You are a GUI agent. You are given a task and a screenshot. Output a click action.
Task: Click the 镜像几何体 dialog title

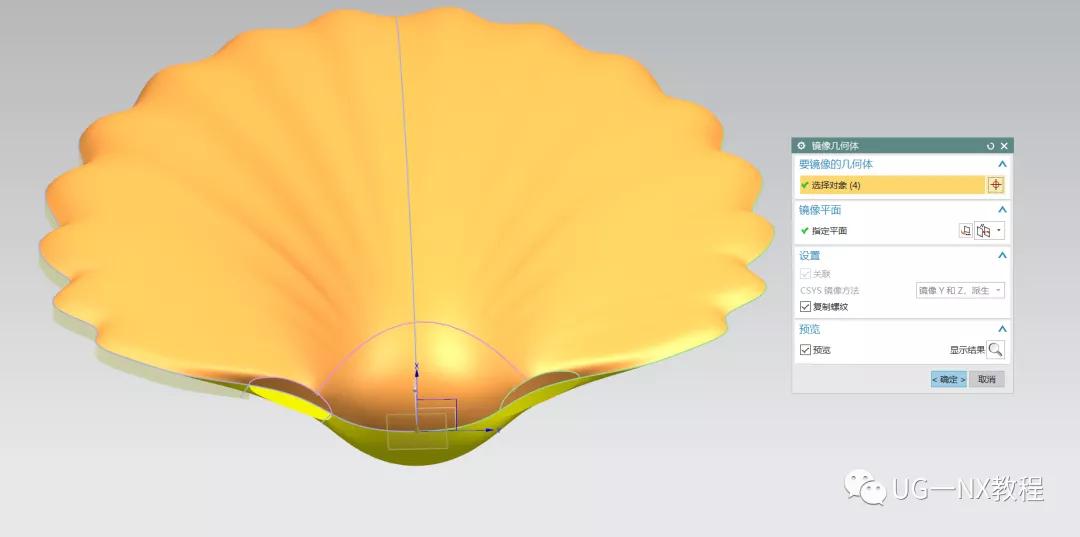pos(835,146)
